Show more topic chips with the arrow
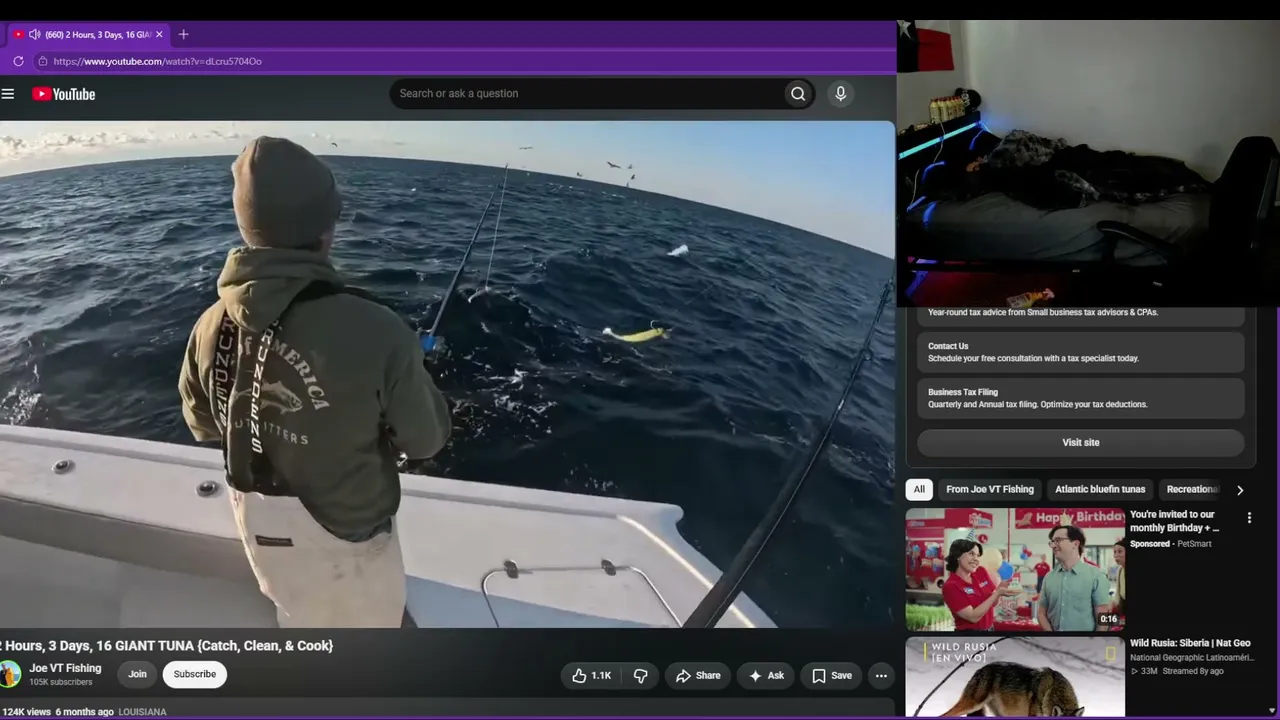The image size is (1280, 720). click(x=1240, y=490)
